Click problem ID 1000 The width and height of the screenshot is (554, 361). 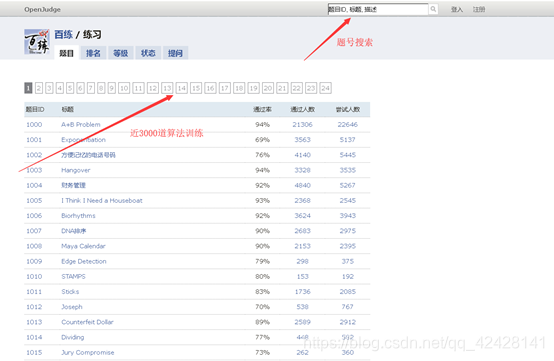pos(34,125)
